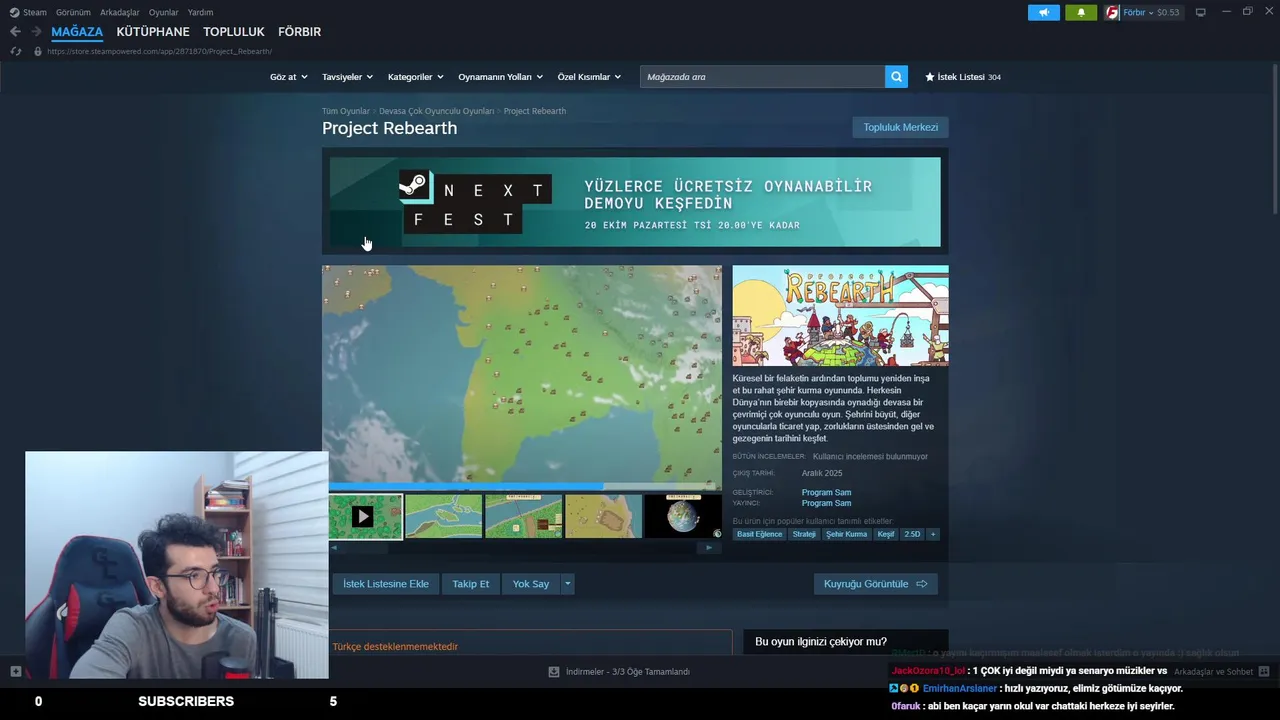The image size is (1280, 720).
Task: Switch to Big Picture mode icon
Action: (1200, 12)
